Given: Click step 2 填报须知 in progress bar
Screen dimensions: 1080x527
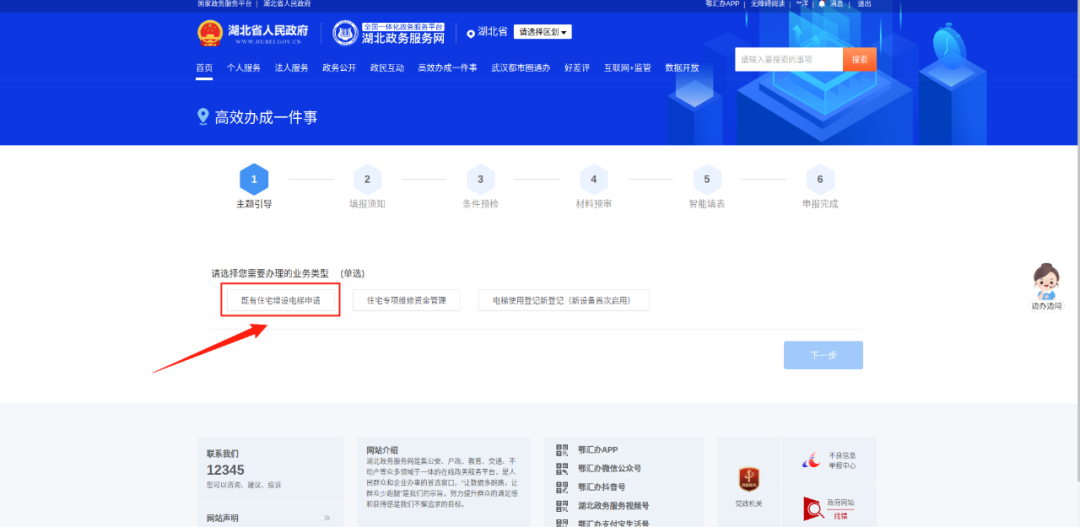Looking at the screenshot, I should pos(367,181).
